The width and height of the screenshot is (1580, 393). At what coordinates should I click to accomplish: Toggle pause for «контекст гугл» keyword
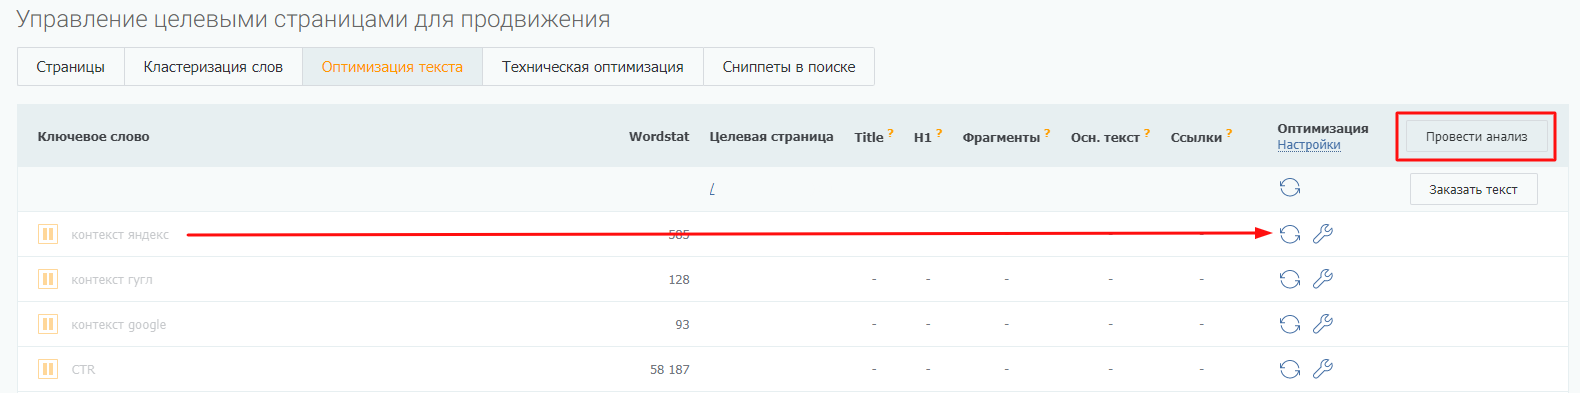(47, 279)
